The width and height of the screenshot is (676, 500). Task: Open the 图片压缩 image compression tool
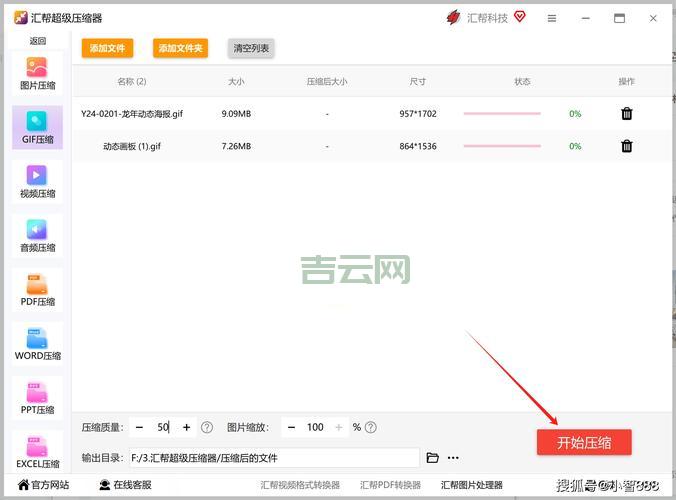click(38, 73)
